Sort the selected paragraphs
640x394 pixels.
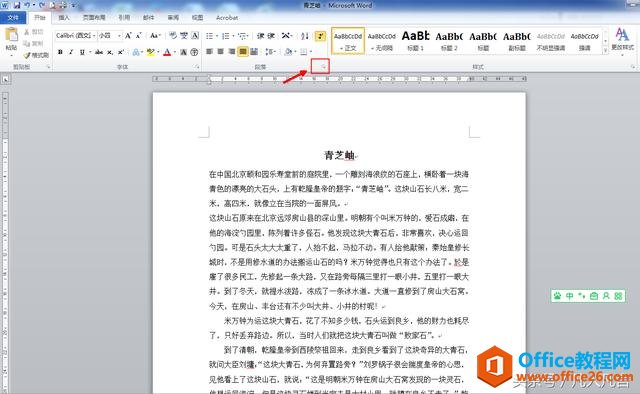click(305, 36)
